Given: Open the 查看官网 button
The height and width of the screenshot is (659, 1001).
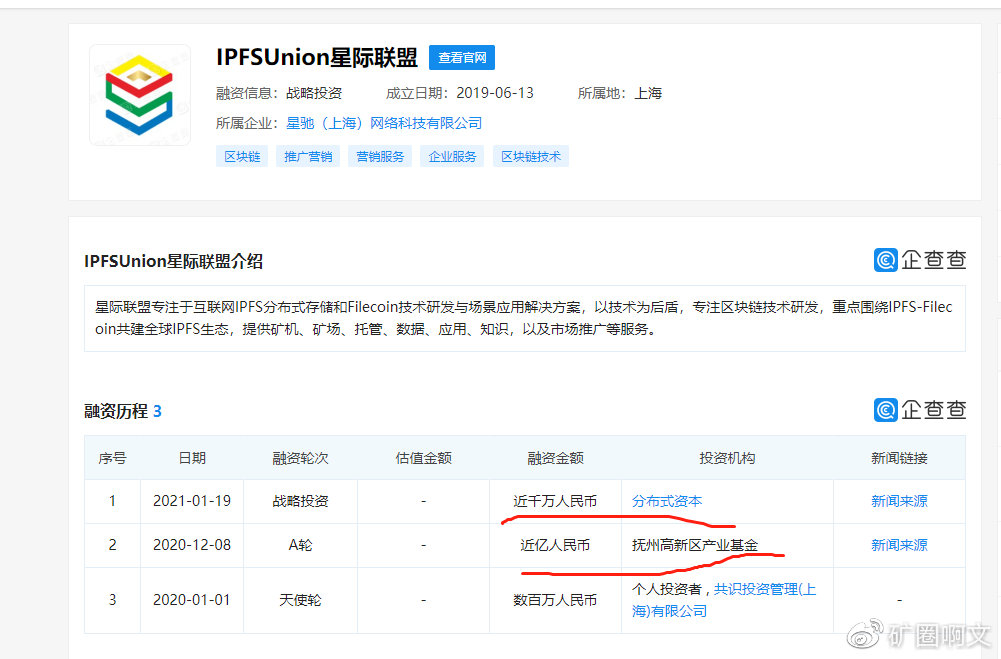Looking at the screenshot, I should tap(462, 57).
